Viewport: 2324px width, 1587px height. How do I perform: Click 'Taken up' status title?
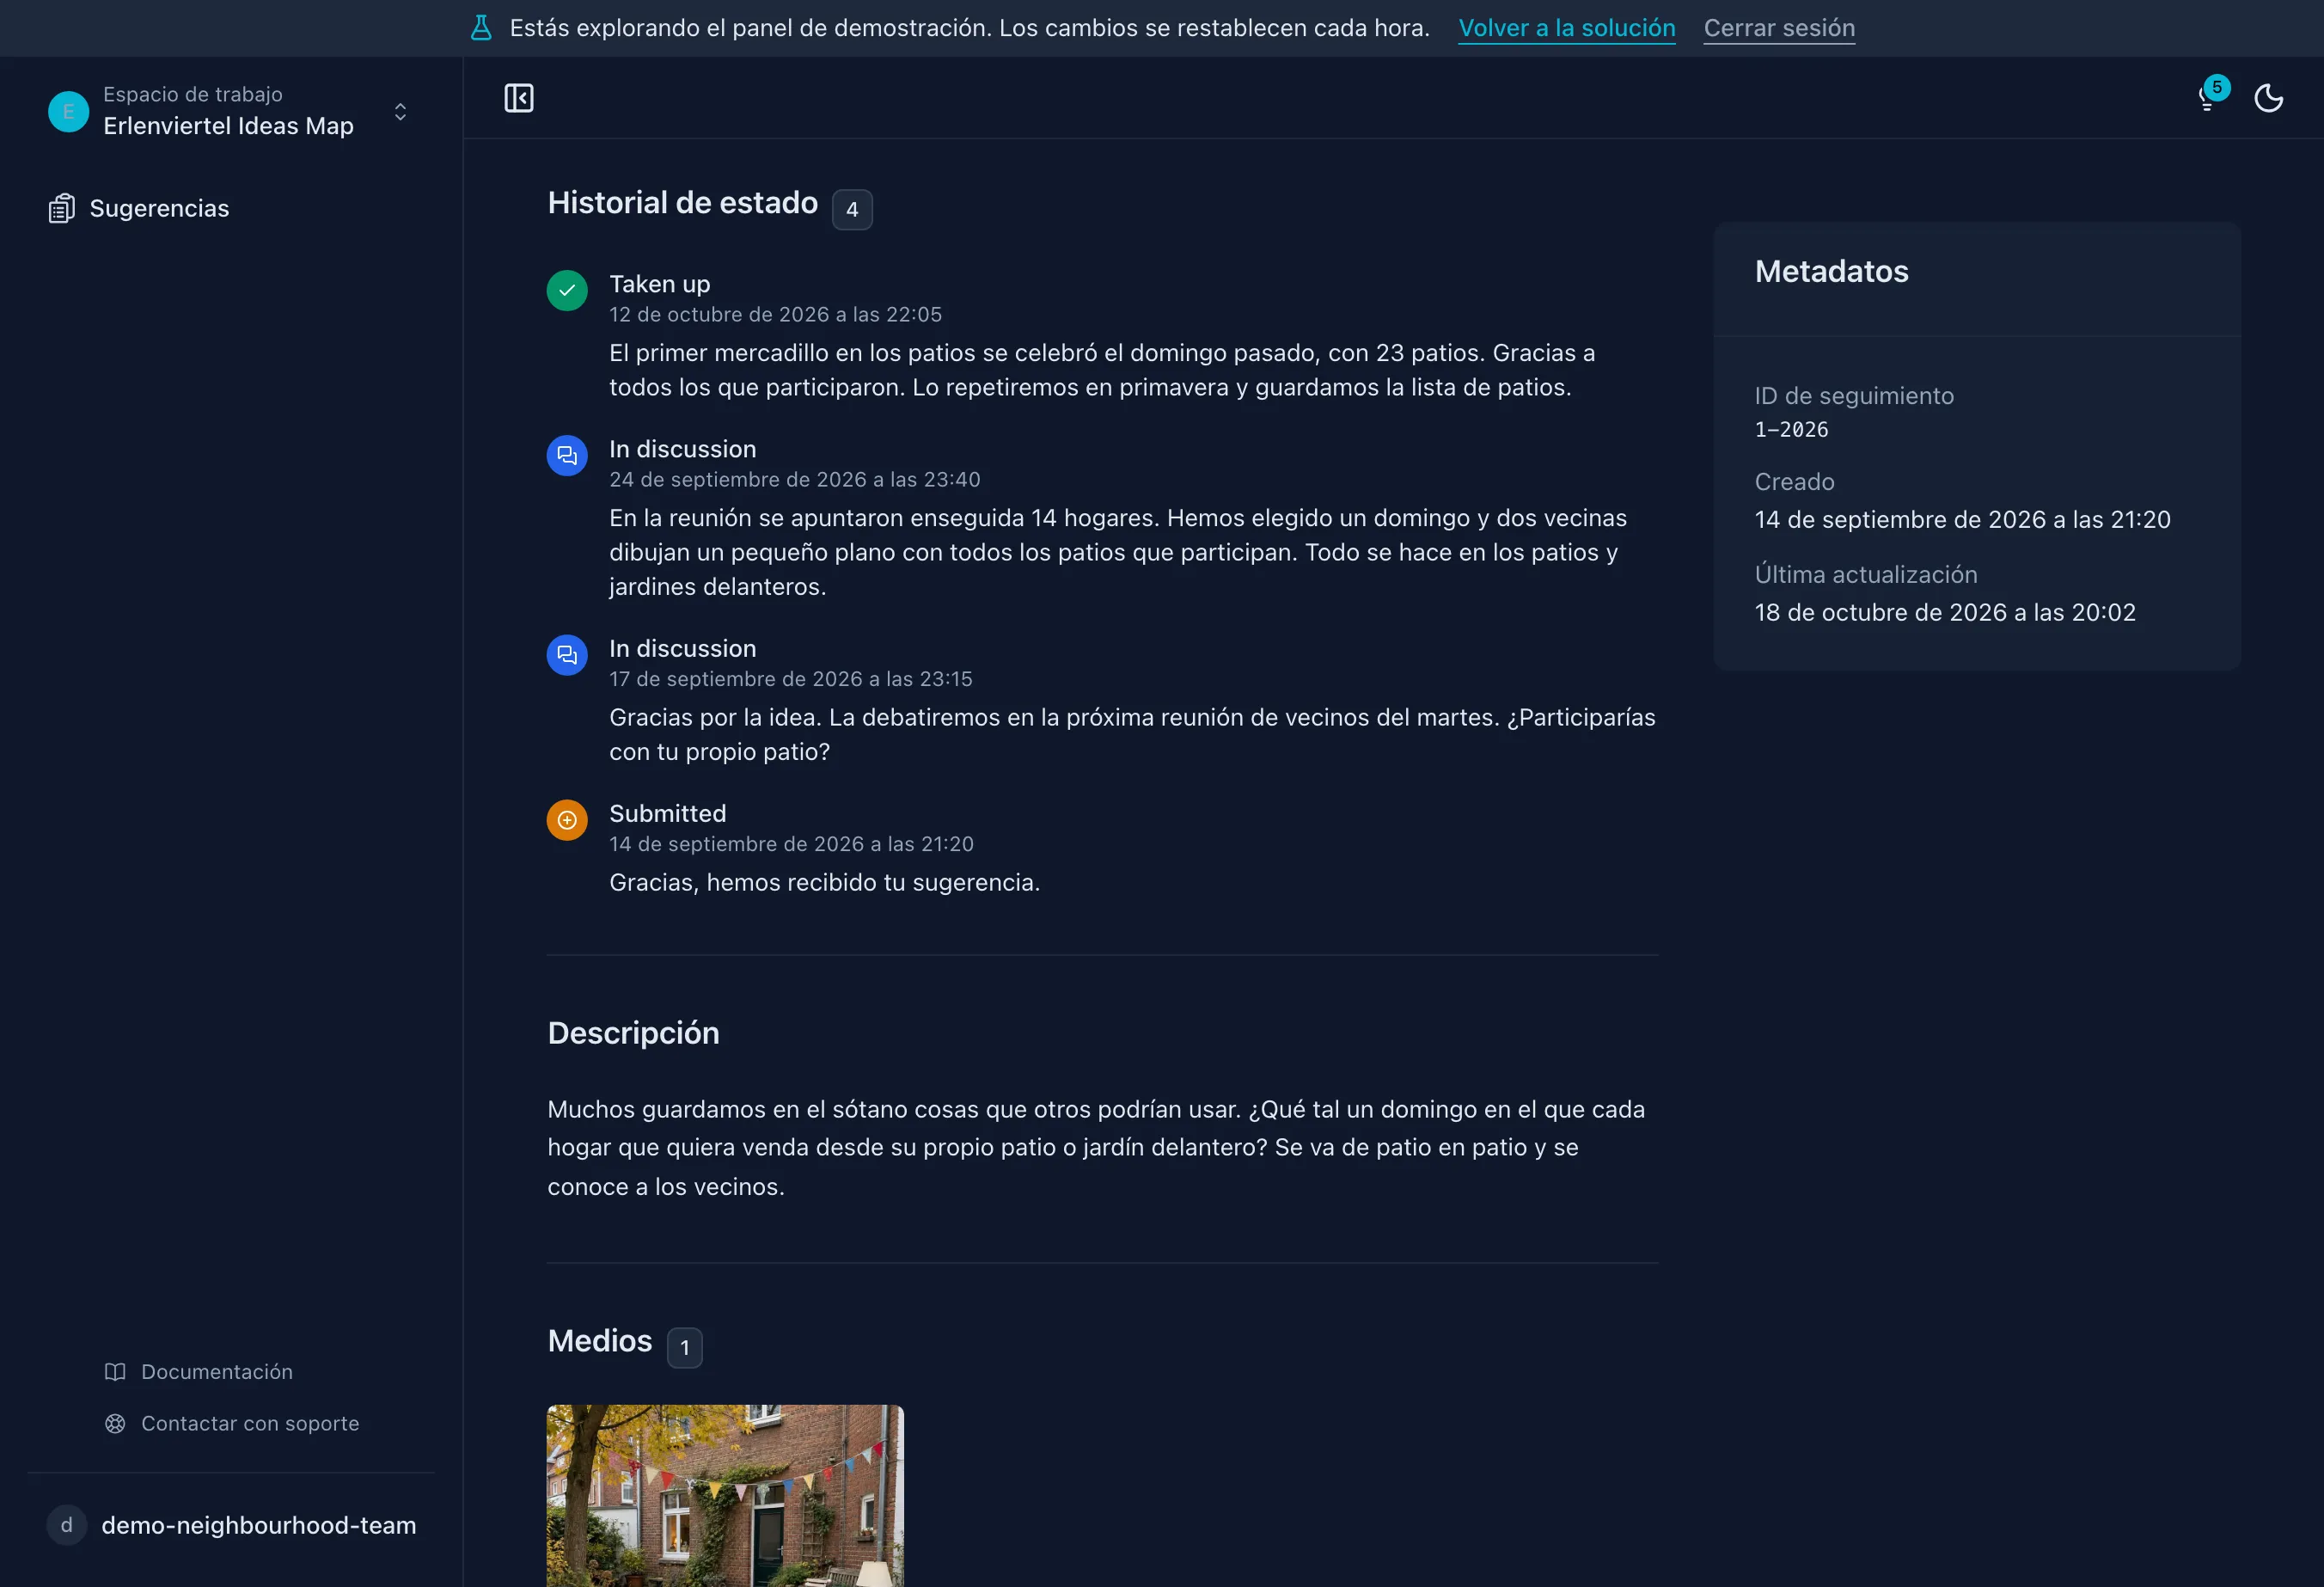click(x=660, y=284)
